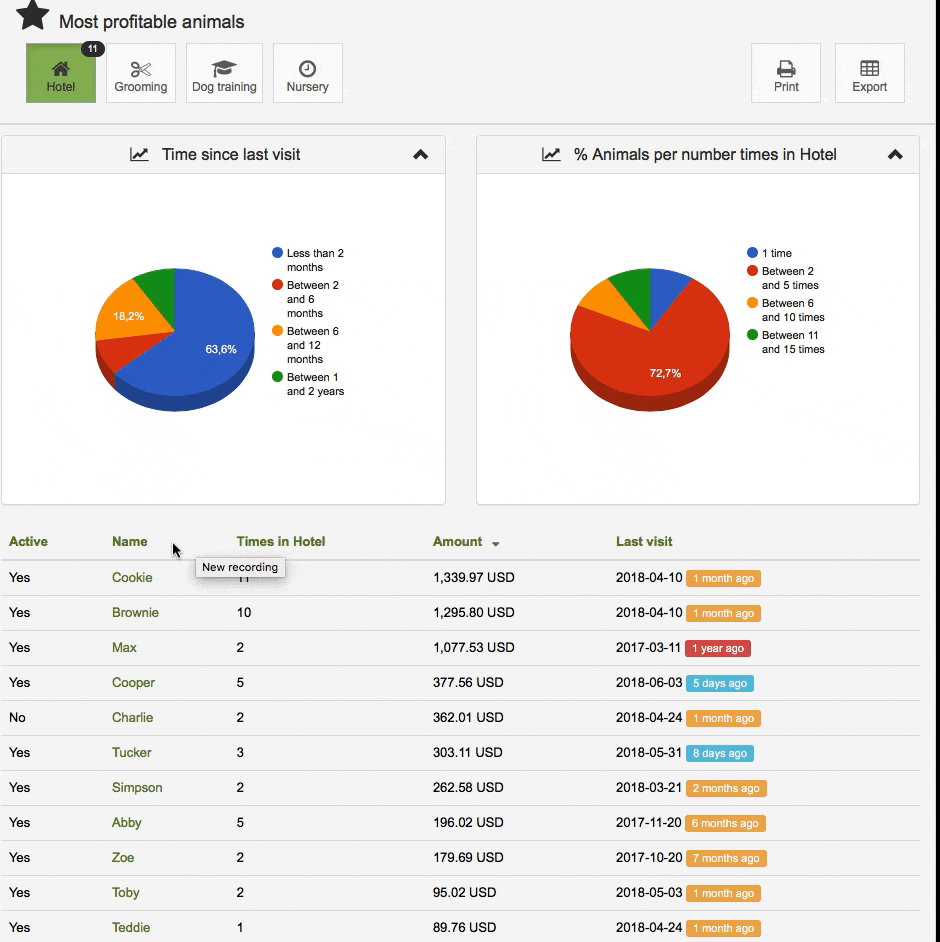The height and width of the screenshot is (942, 940).
Task: Open the Nursery clock icon tab
Action: [308, 73]
